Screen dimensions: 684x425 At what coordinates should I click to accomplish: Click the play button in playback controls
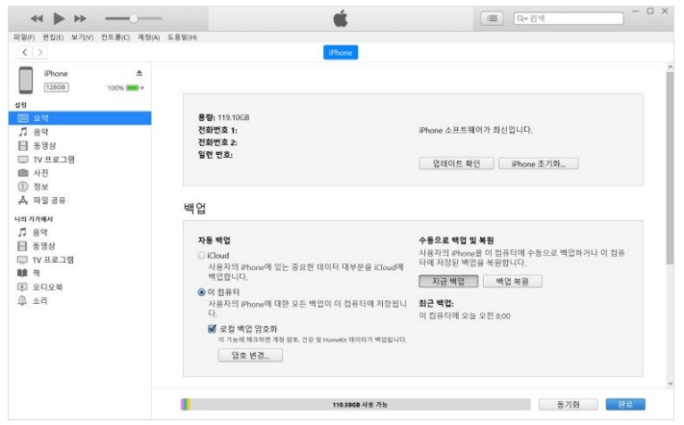click(x=59, y=19)
